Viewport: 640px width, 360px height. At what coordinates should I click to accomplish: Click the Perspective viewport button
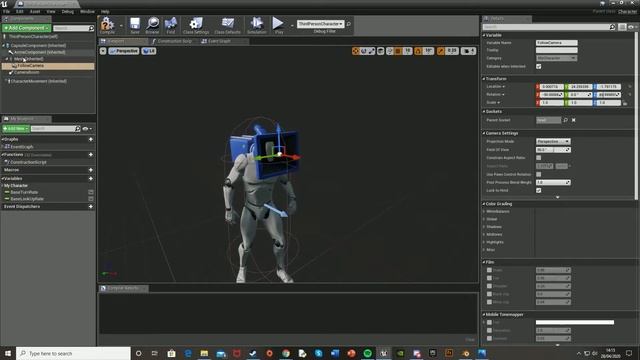pyautogui.click(x=124, y=51)
